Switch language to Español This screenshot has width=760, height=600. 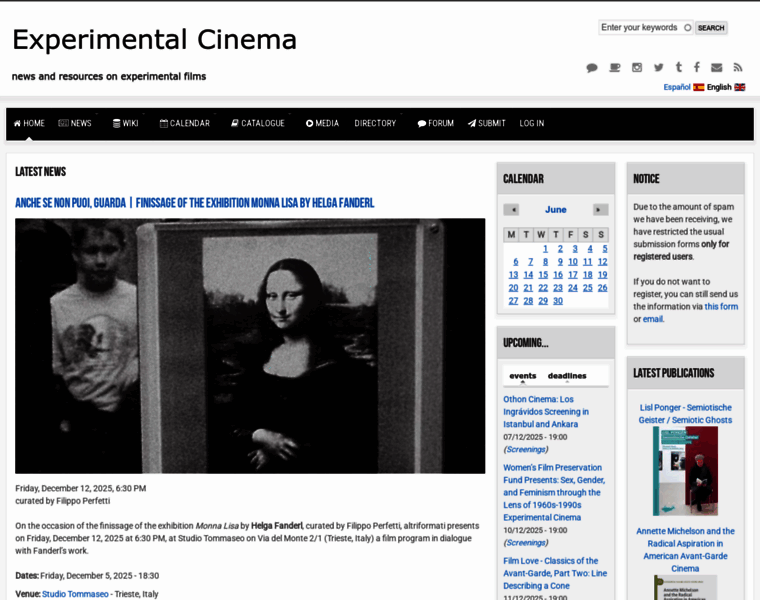coord(677,87)
